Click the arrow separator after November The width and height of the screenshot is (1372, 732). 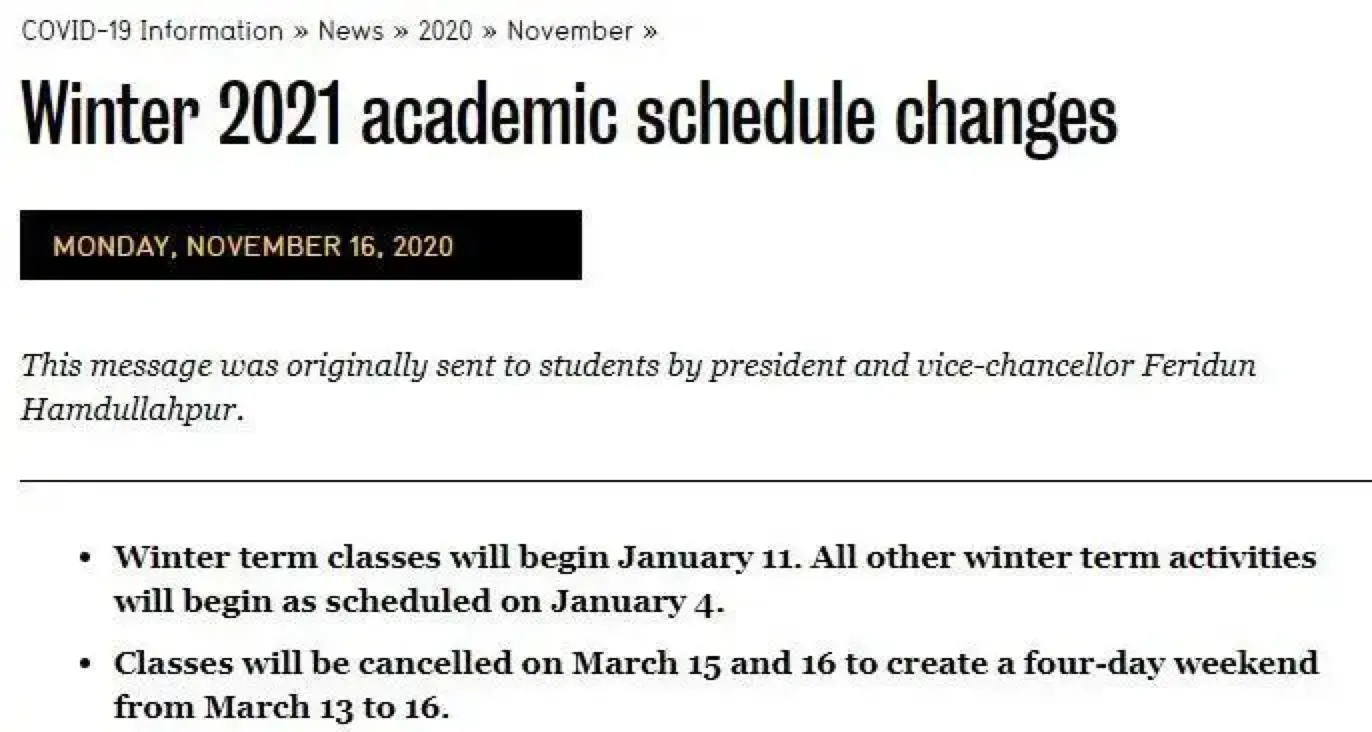click(x=650, y=32)
